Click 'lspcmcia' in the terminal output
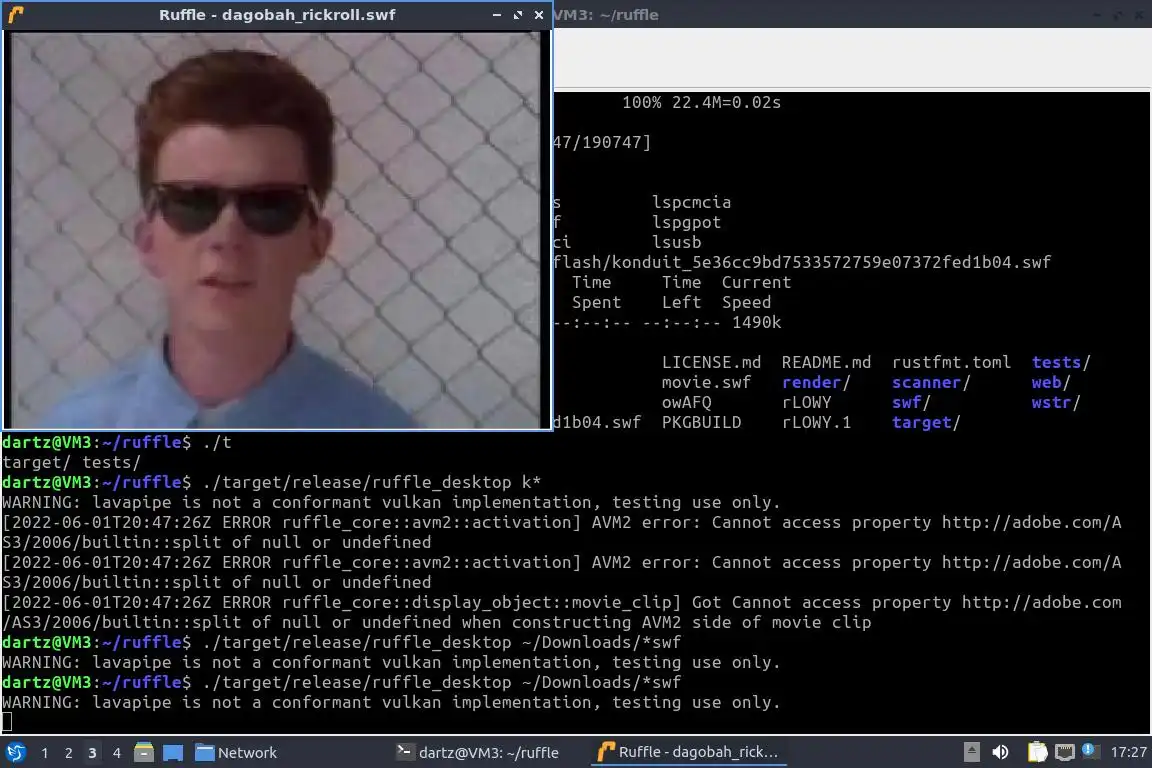Image resolution: width=1152 pixels, height=768 pixels. click(691, 202)
